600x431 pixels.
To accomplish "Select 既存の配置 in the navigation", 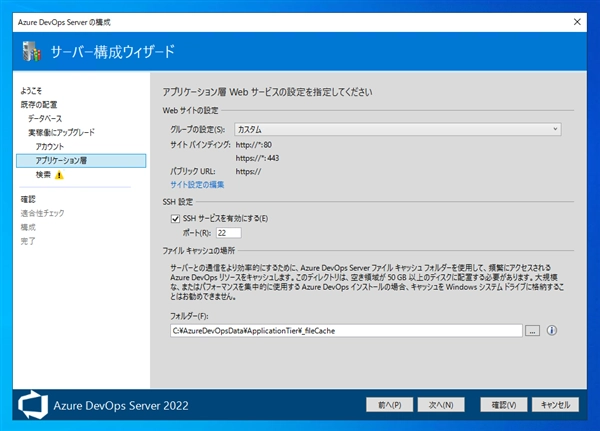I will 39,104.
